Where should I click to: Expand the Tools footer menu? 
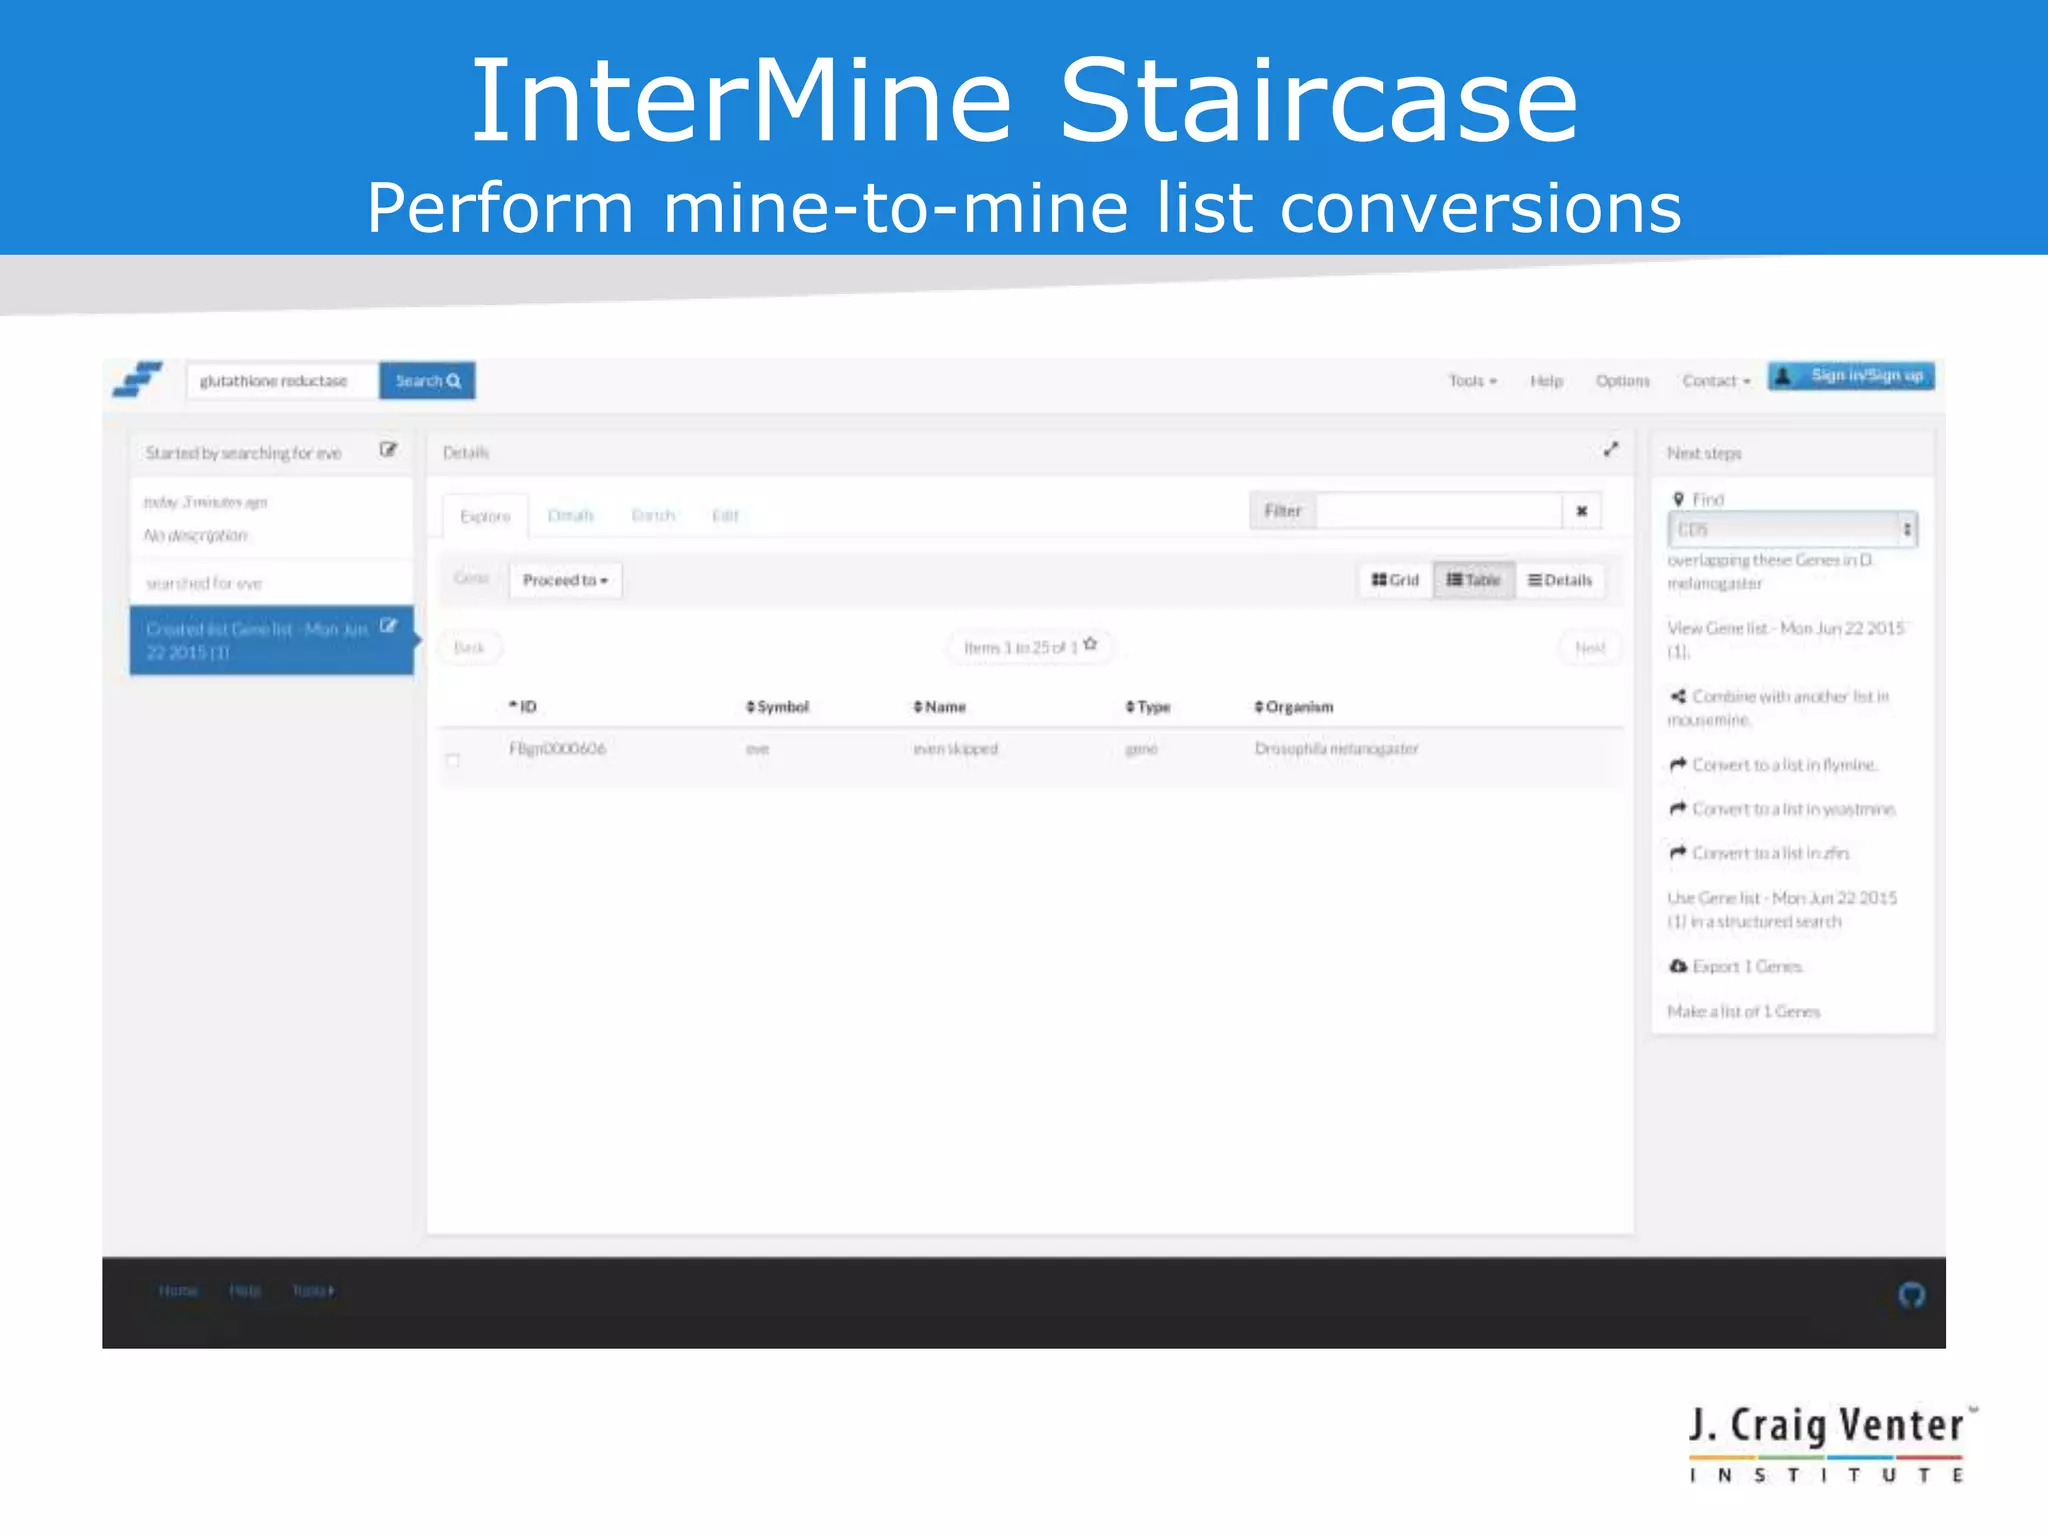pos(313,1291)
